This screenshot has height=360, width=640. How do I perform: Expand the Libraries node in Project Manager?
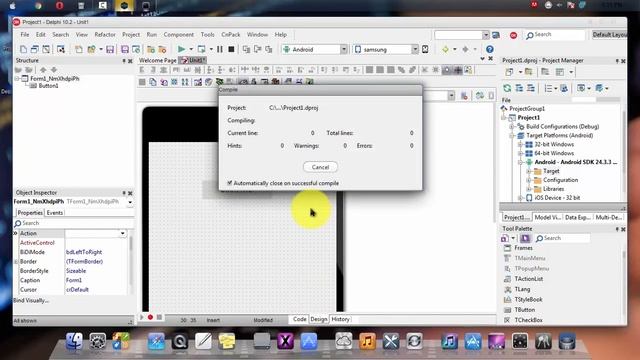pyautogui.click(x=529, y=189)
